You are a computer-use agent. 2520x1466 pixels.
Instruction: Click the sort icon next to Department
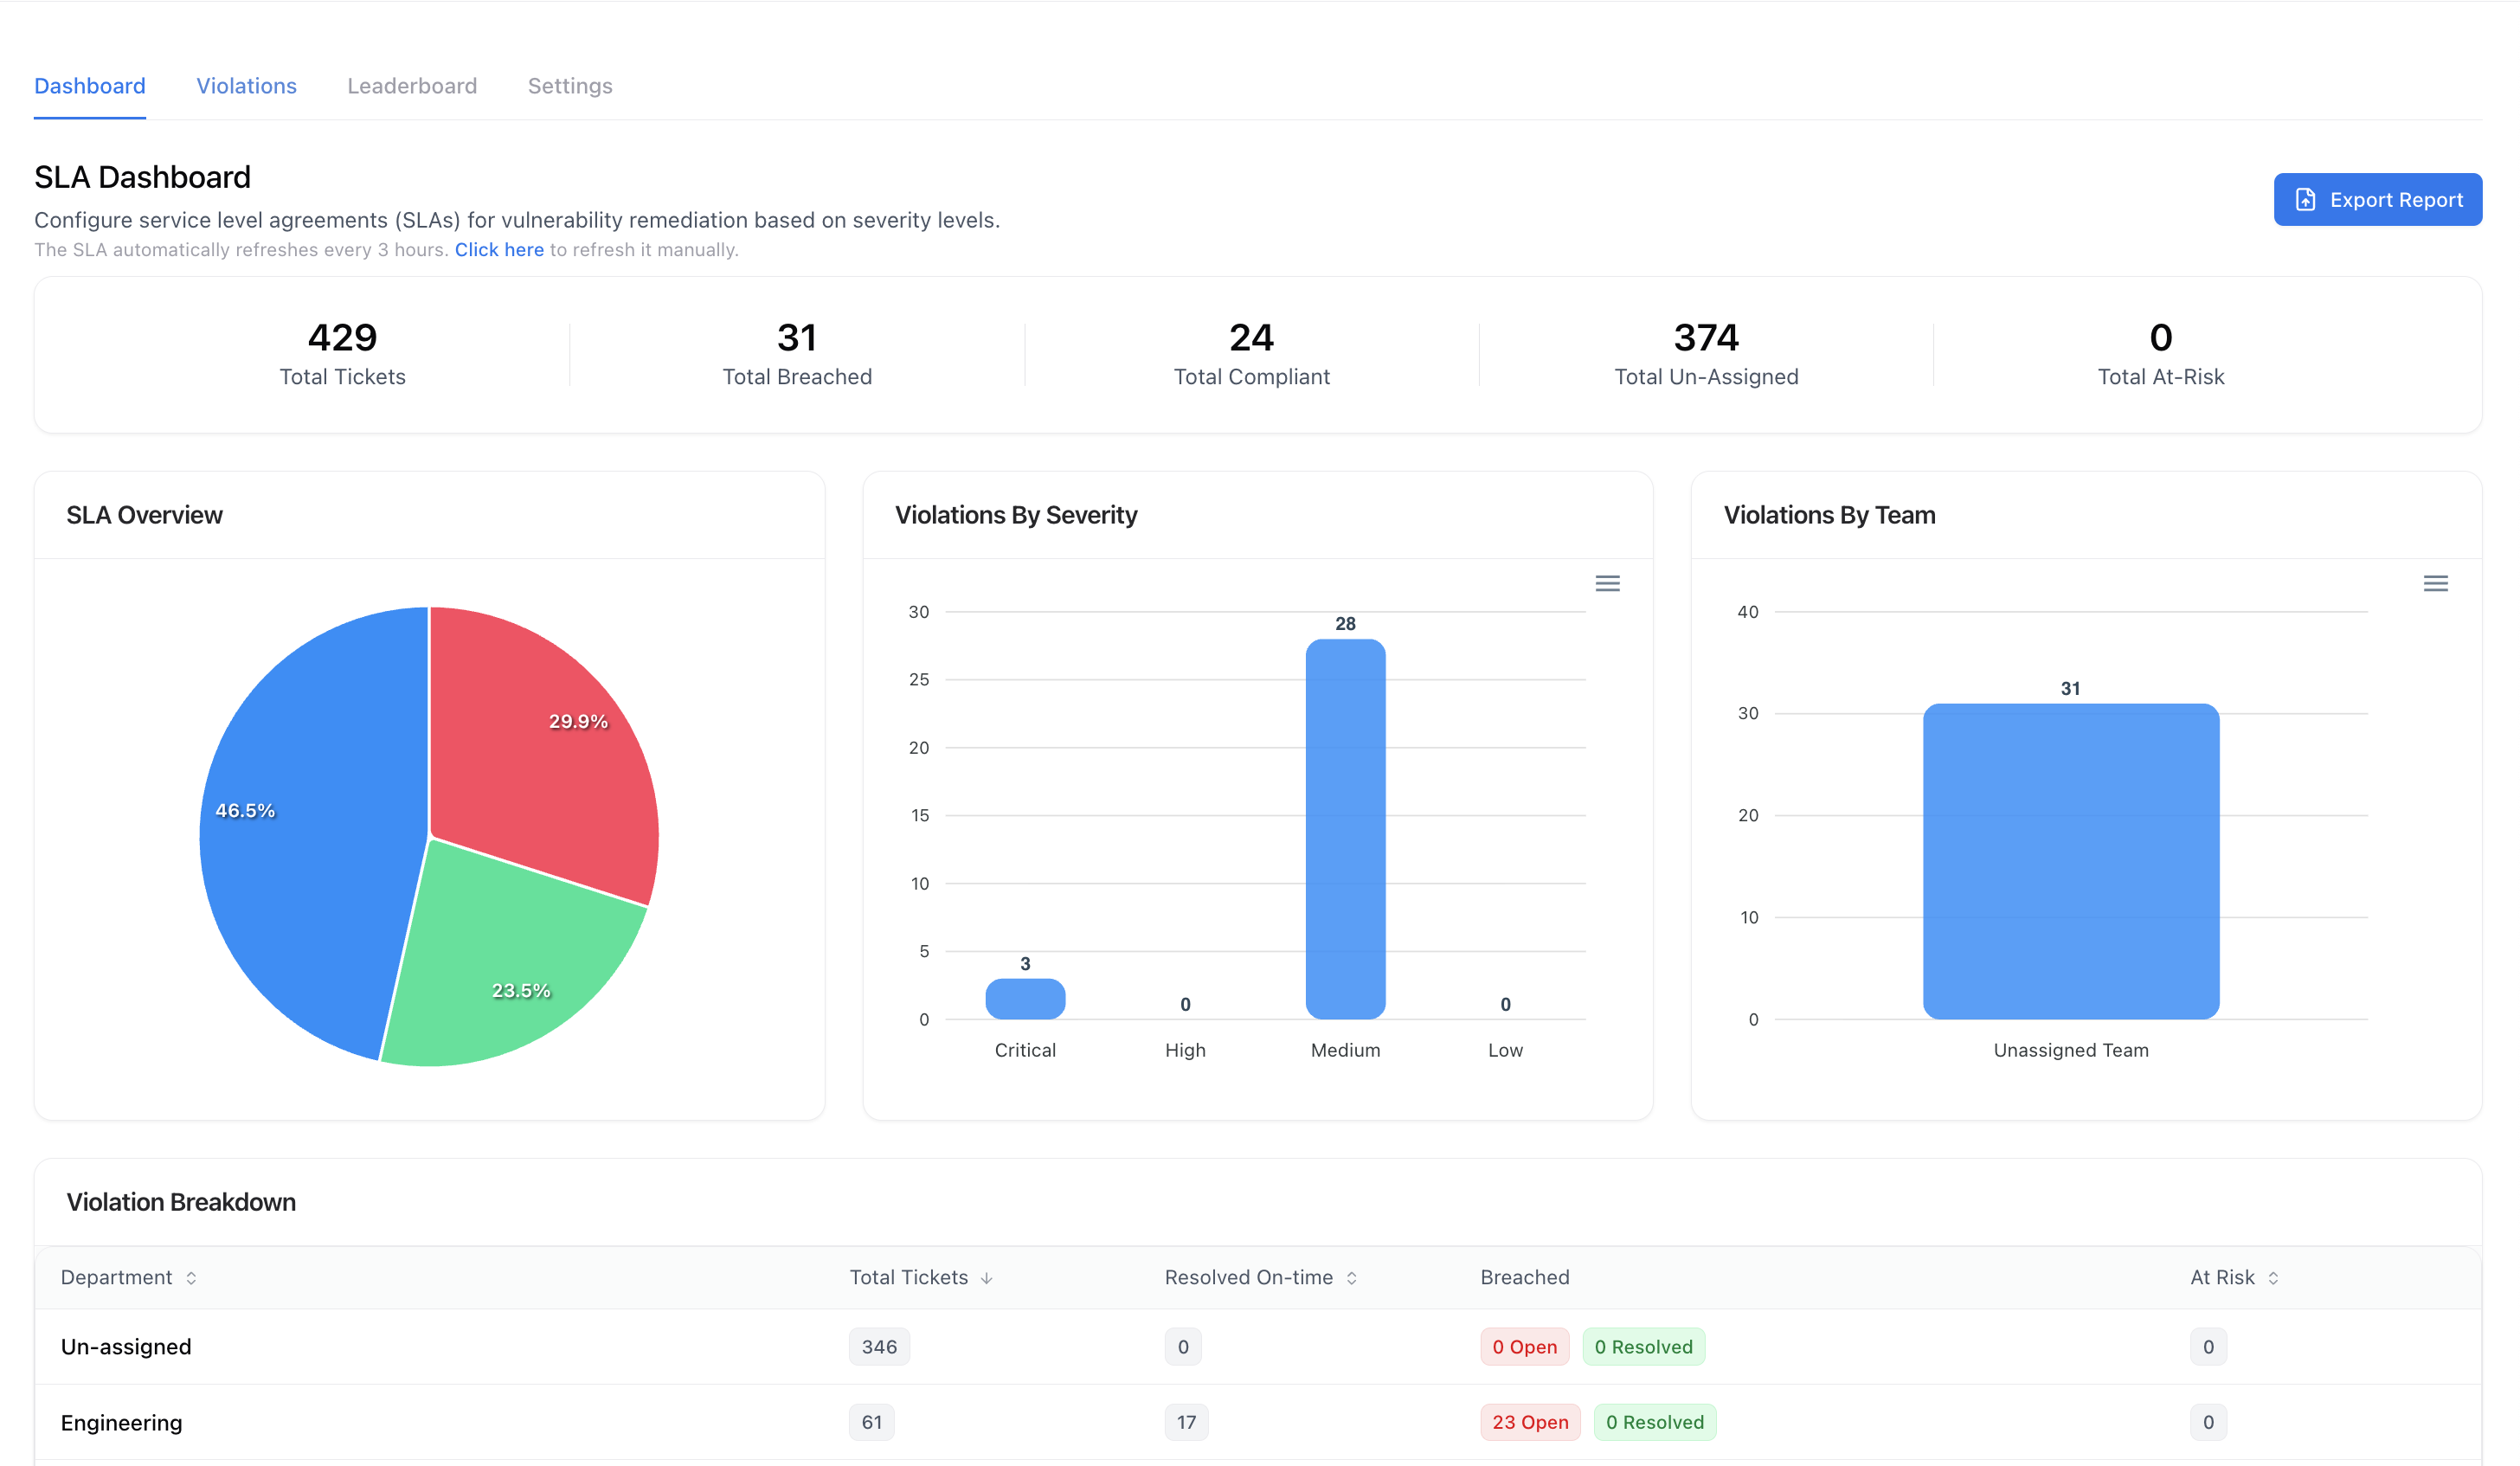192,1277
